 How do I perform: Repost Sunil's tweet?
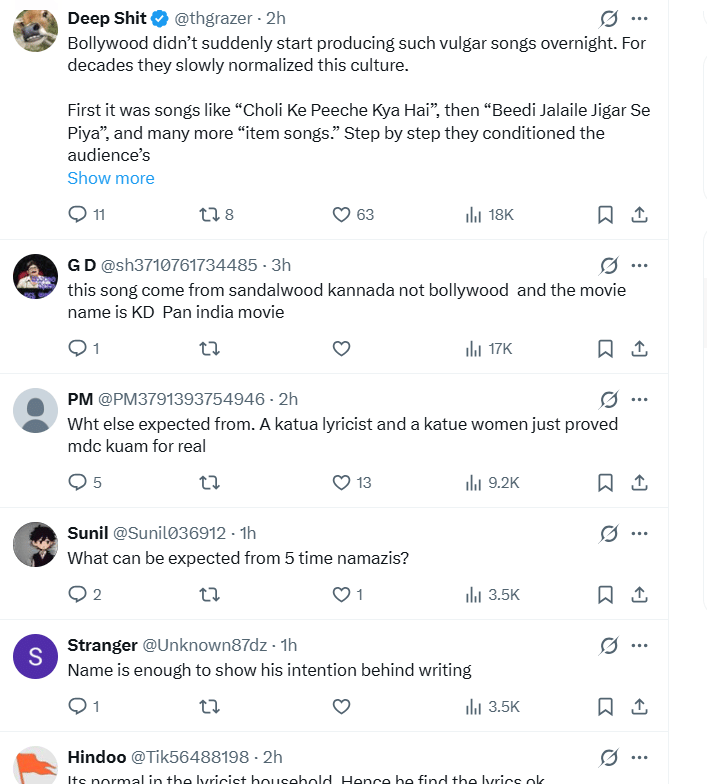coord(209,594)
